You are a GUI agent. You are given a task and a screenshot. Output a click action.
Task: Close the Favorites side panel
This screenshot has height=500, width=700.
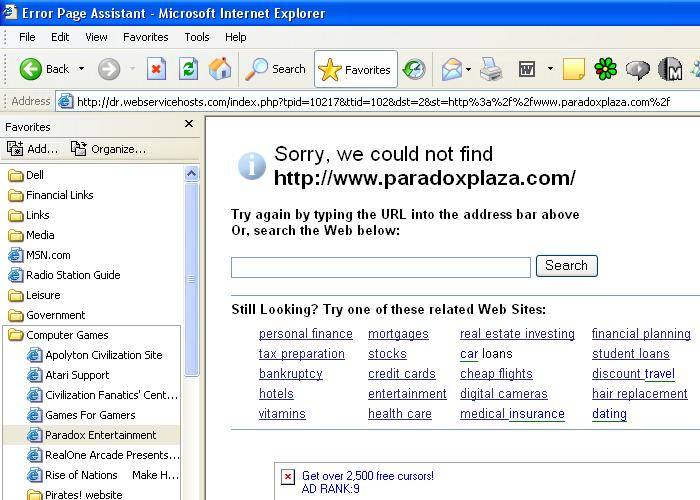pyautogui.click(x=189, y=124)
